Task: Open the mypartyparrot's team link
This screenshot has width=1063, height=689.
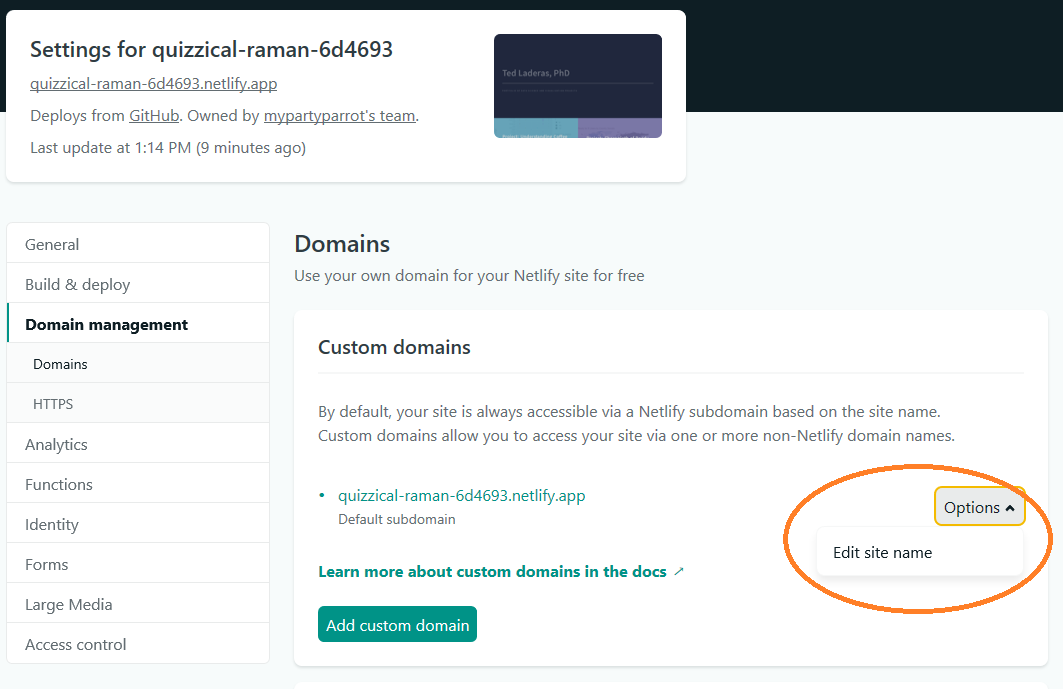Action: tap(339, 116)
